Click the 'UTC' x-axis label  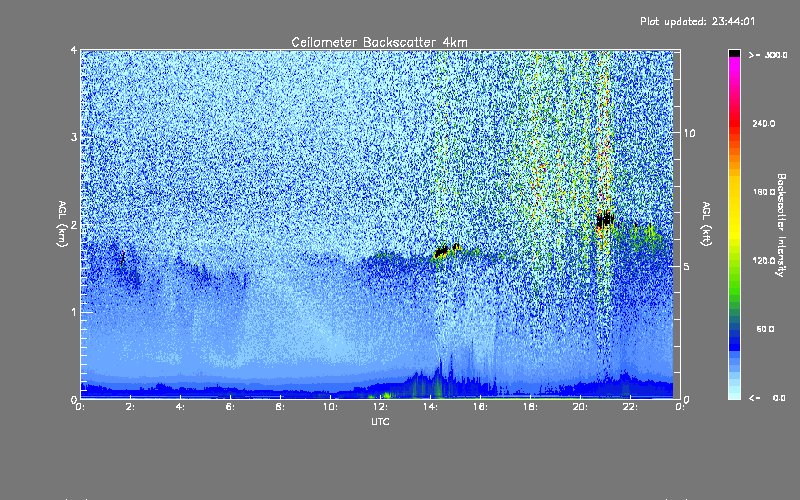[380, 421]
